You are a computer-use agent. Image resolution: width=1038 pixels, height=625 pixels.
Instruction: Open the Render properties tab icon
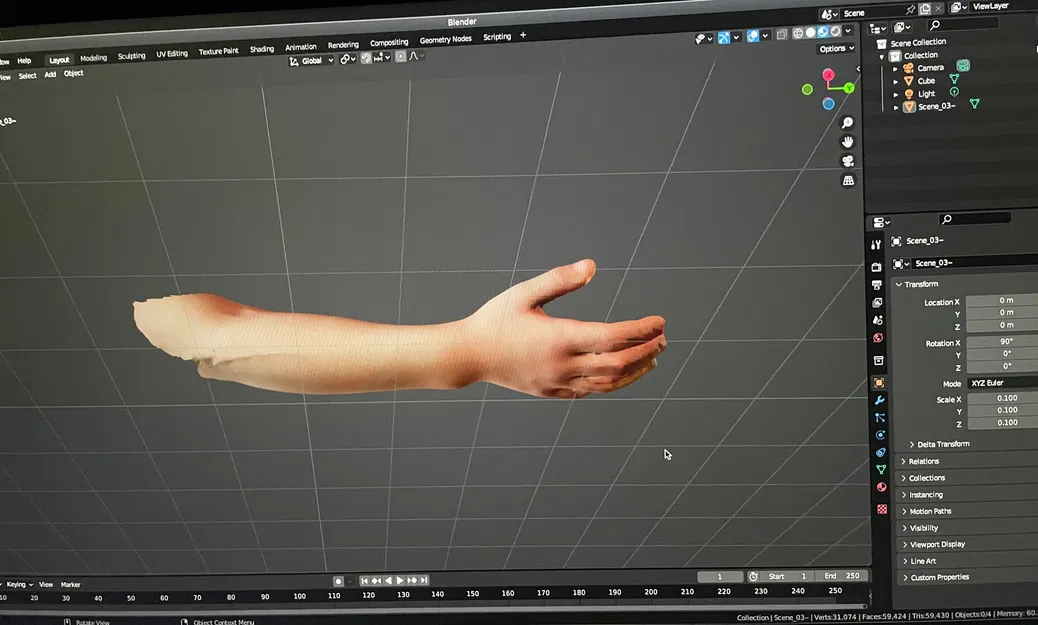tap(876, 267)
